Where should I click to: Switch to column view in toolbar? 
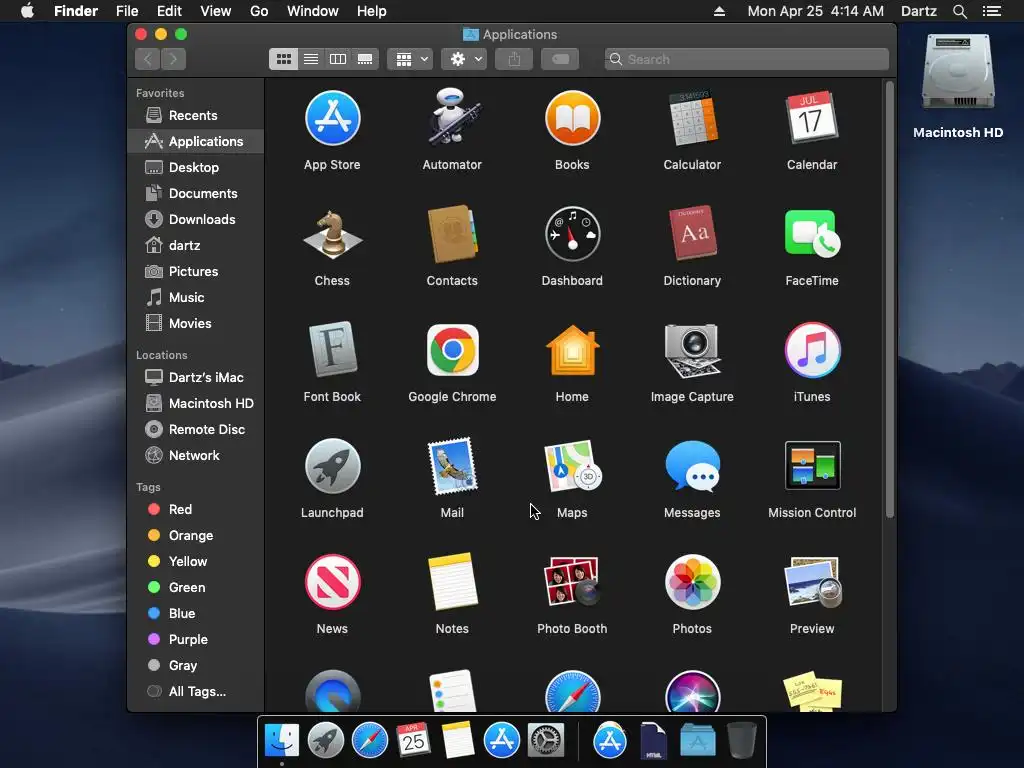[x=338, y=59]
